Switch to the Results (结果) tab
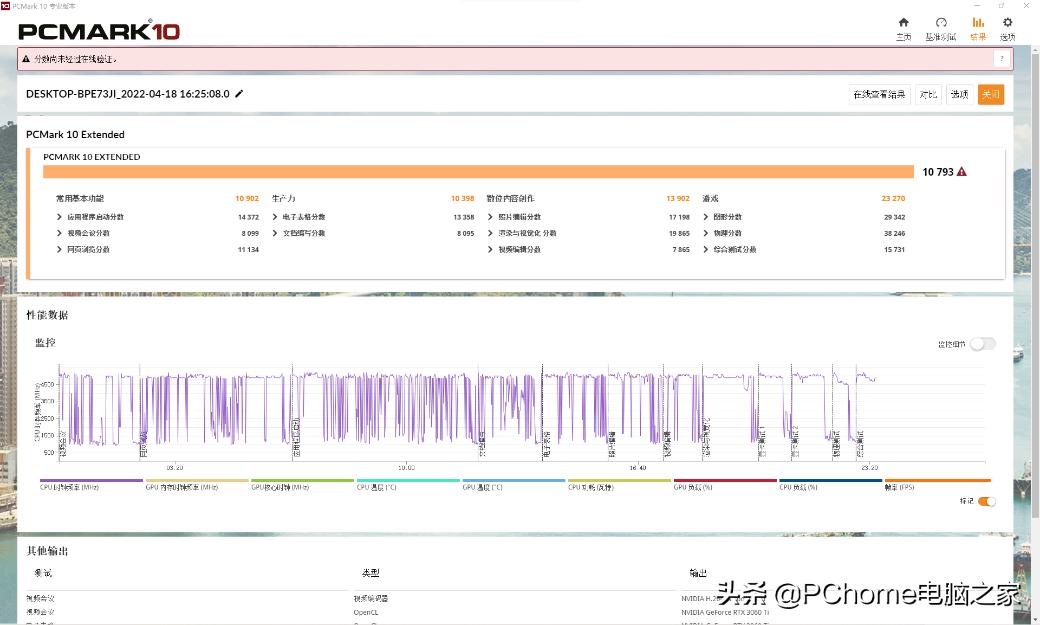The height and width of the screenshot is (625, 1040). (x=977, y=28)
